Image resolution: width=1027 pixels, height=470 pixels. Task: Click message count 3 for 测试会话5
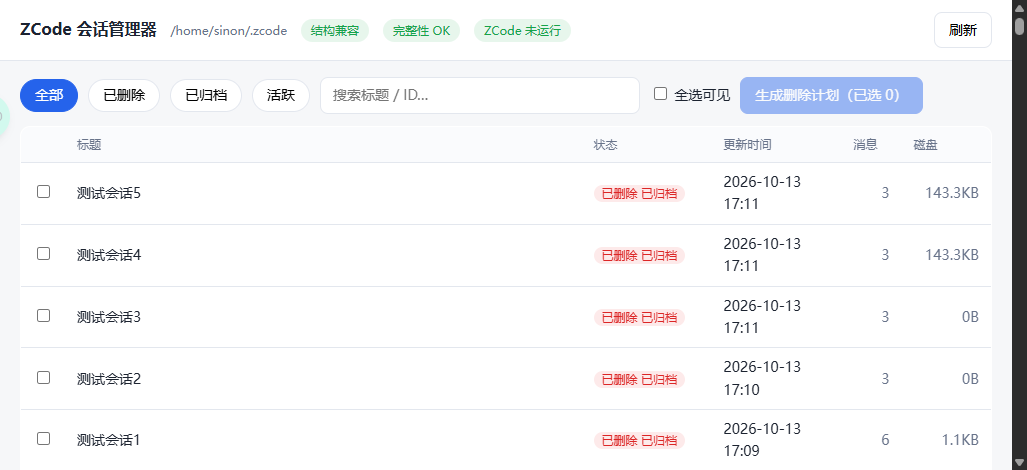coord(885,193)
